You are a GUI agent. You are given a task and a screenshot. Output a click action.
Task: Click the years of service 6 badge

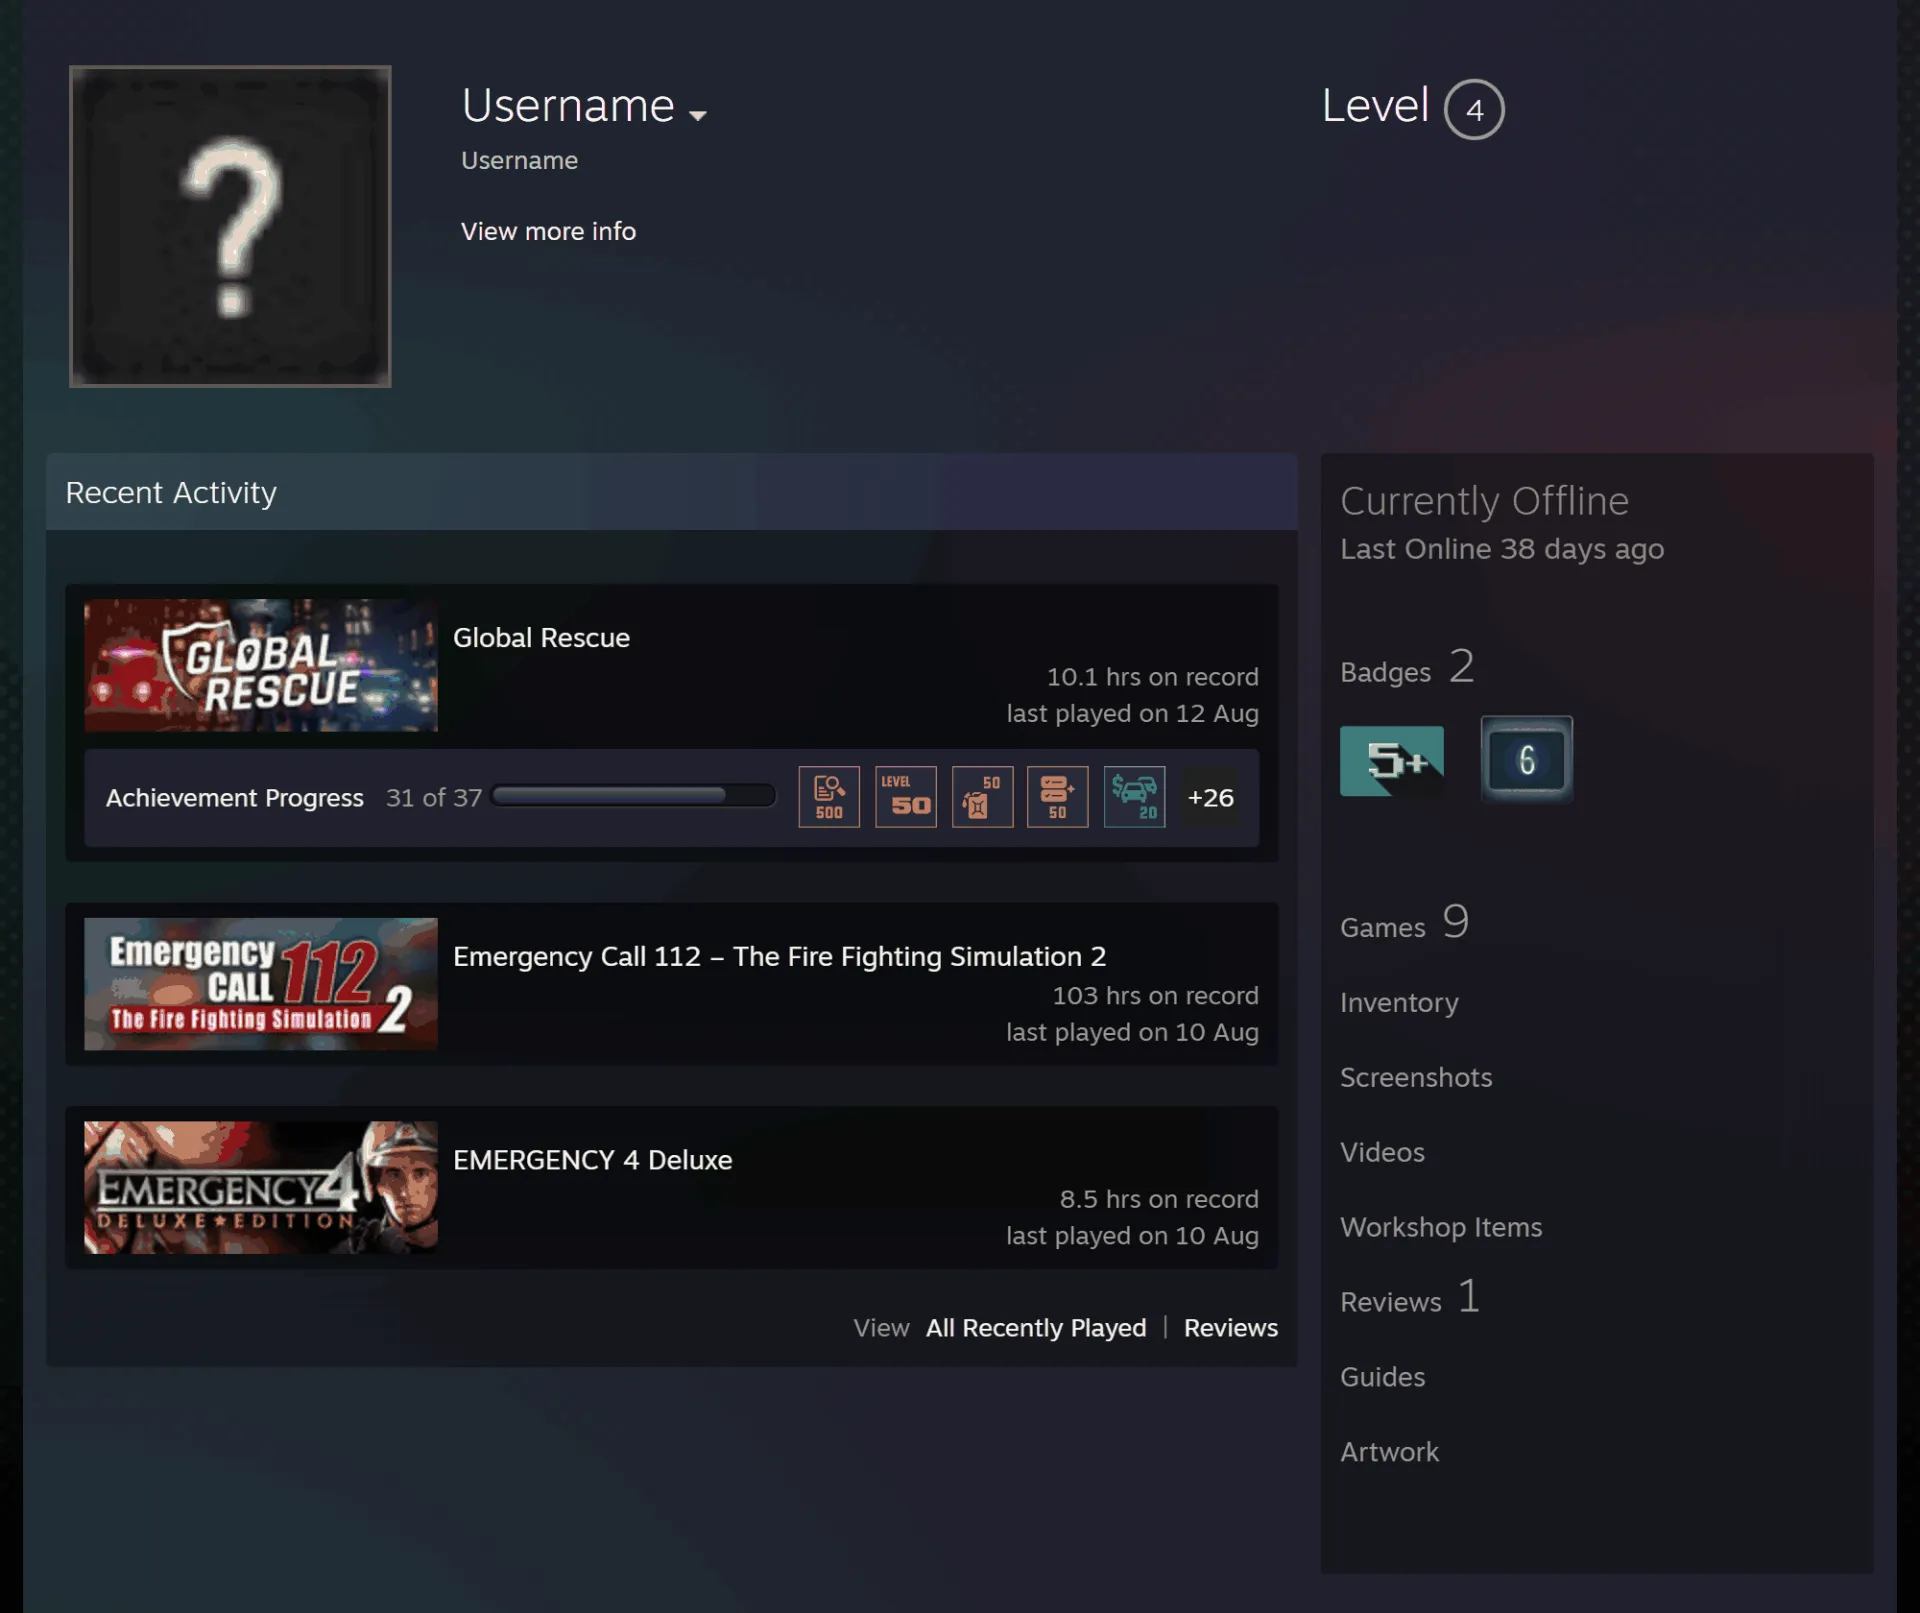(x=1526, y=760)
